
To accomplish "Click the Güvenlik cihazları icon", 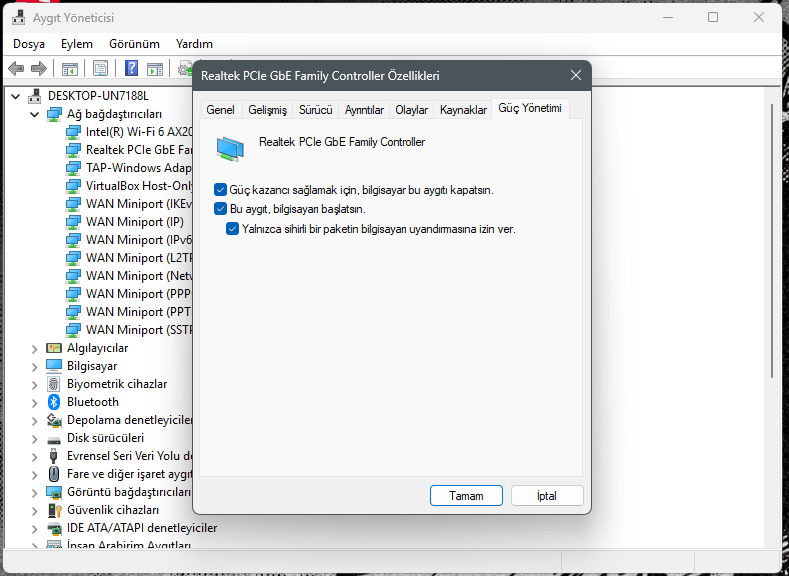I will click(54, 510).
